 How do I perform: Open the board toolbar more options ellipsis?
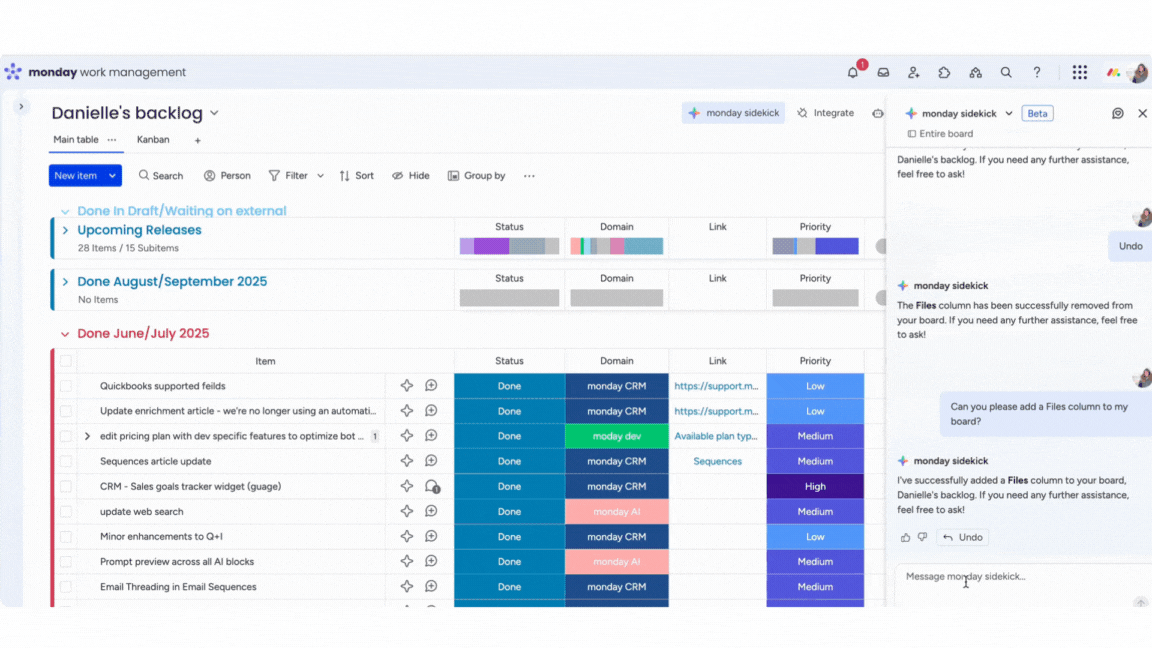point(529,176)
